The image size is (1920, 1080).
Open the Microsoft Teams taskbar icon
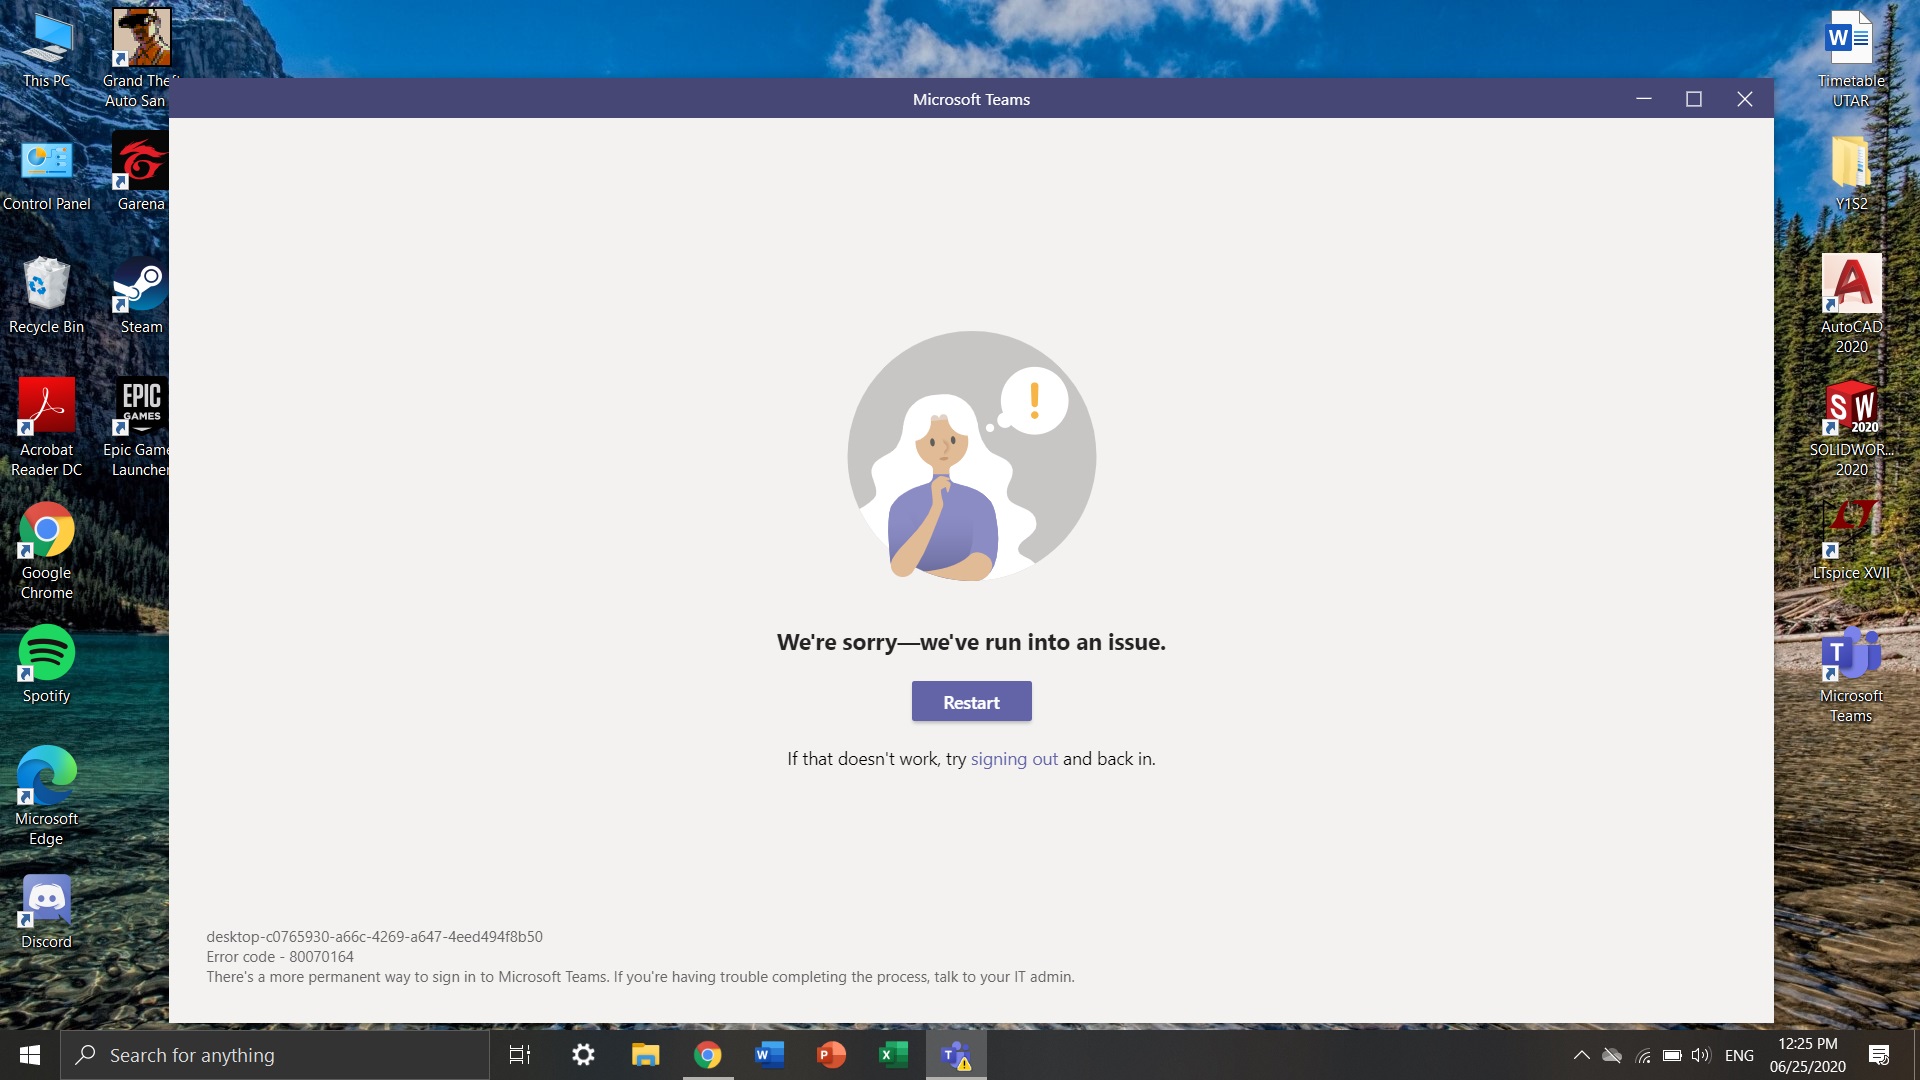coord(956,1055)
